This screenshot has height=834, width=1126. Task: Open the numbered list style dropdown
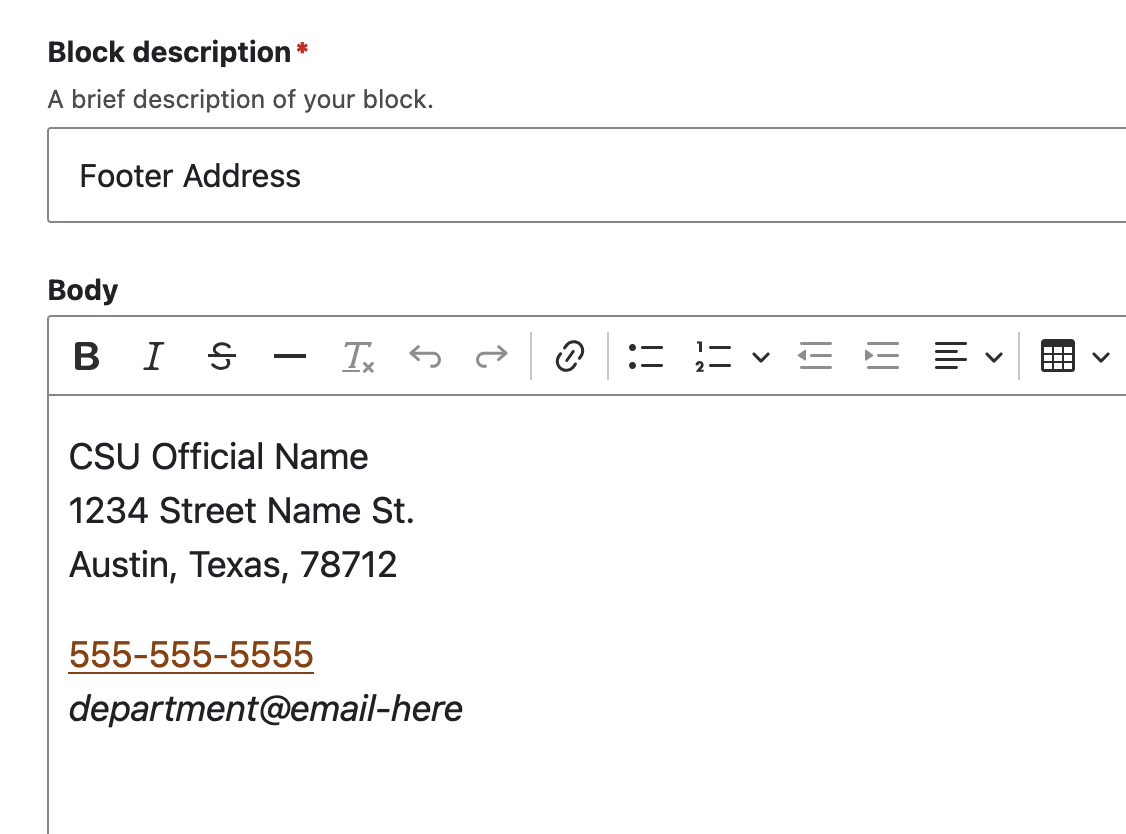[x=762, y=356]
